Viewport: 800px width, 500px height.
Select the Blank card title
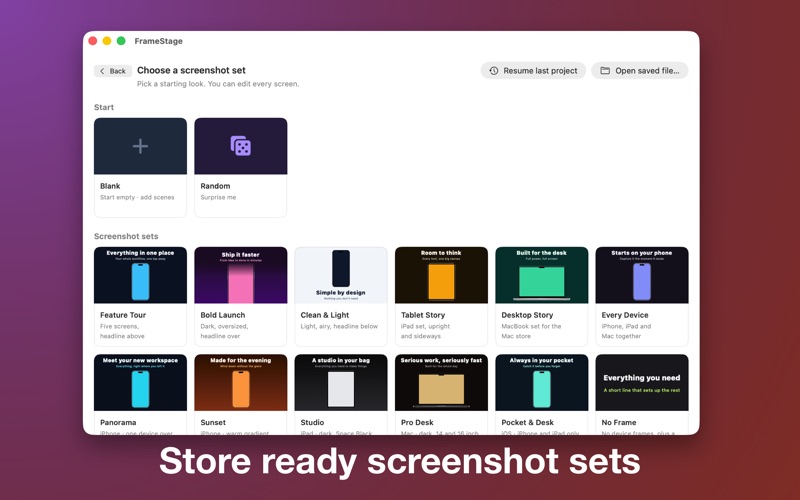pos(110,186)
